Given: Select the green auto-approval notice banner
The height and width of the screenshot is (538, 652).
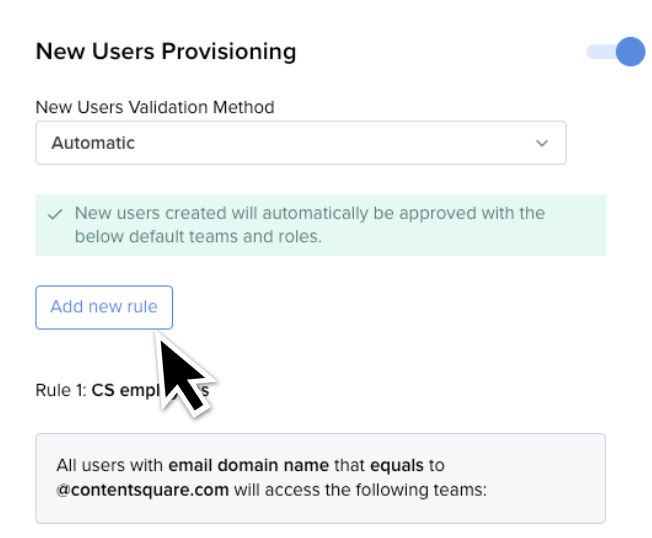Looking at the screenshot, I should [x=321, y=225].
